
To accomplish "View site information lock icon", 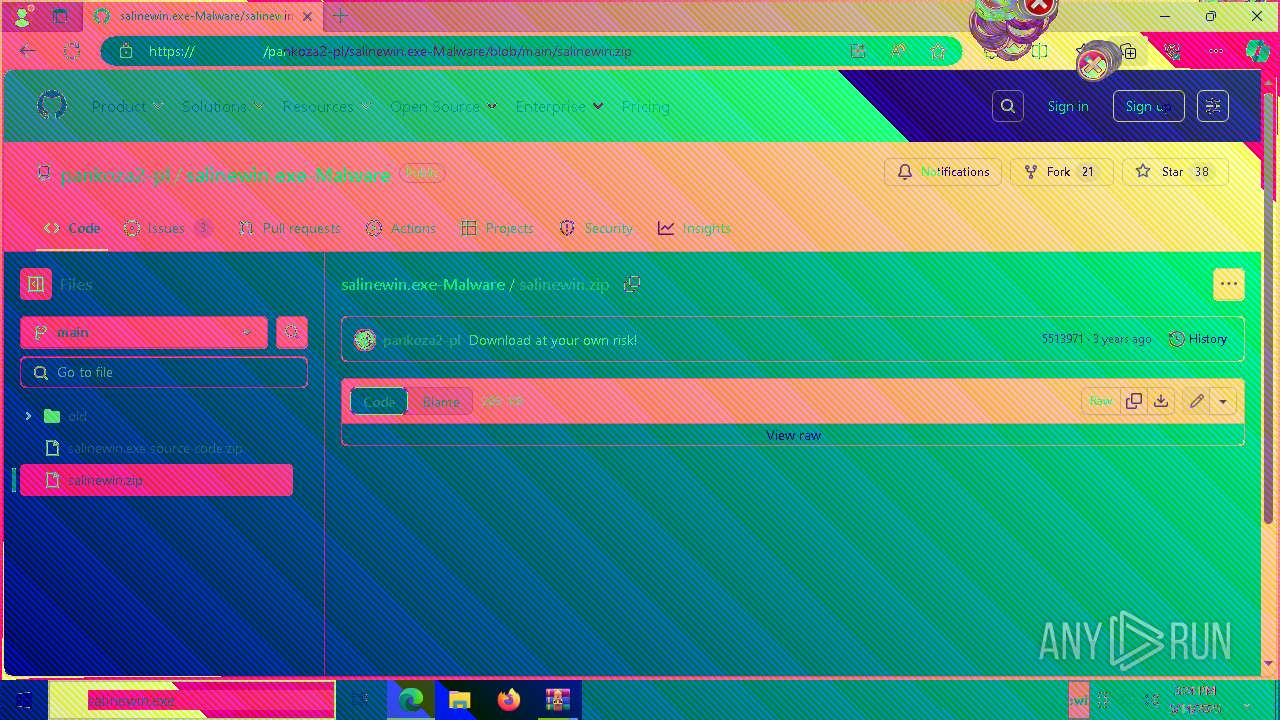I will (126, 51).
